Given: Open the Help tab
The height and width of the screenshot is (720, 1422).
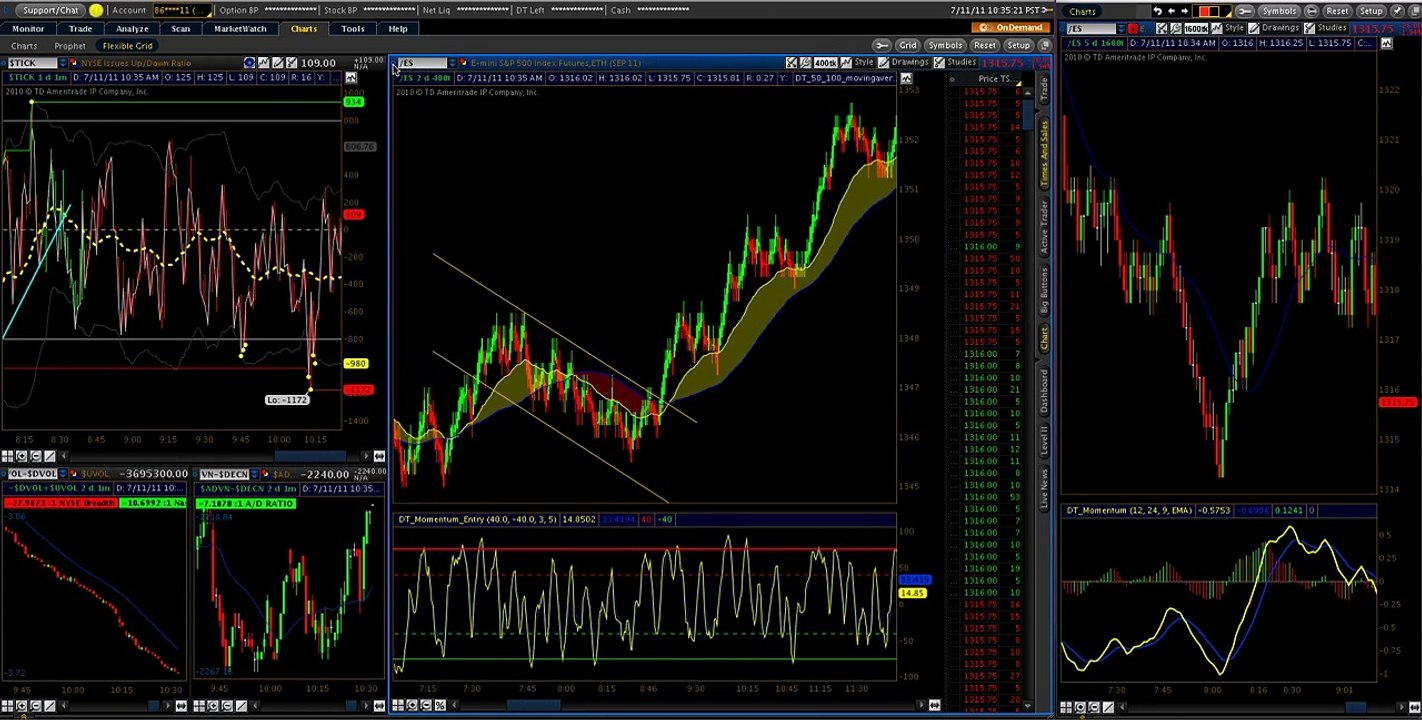Looking at the screenshot, I should click(x=398, y=29).
